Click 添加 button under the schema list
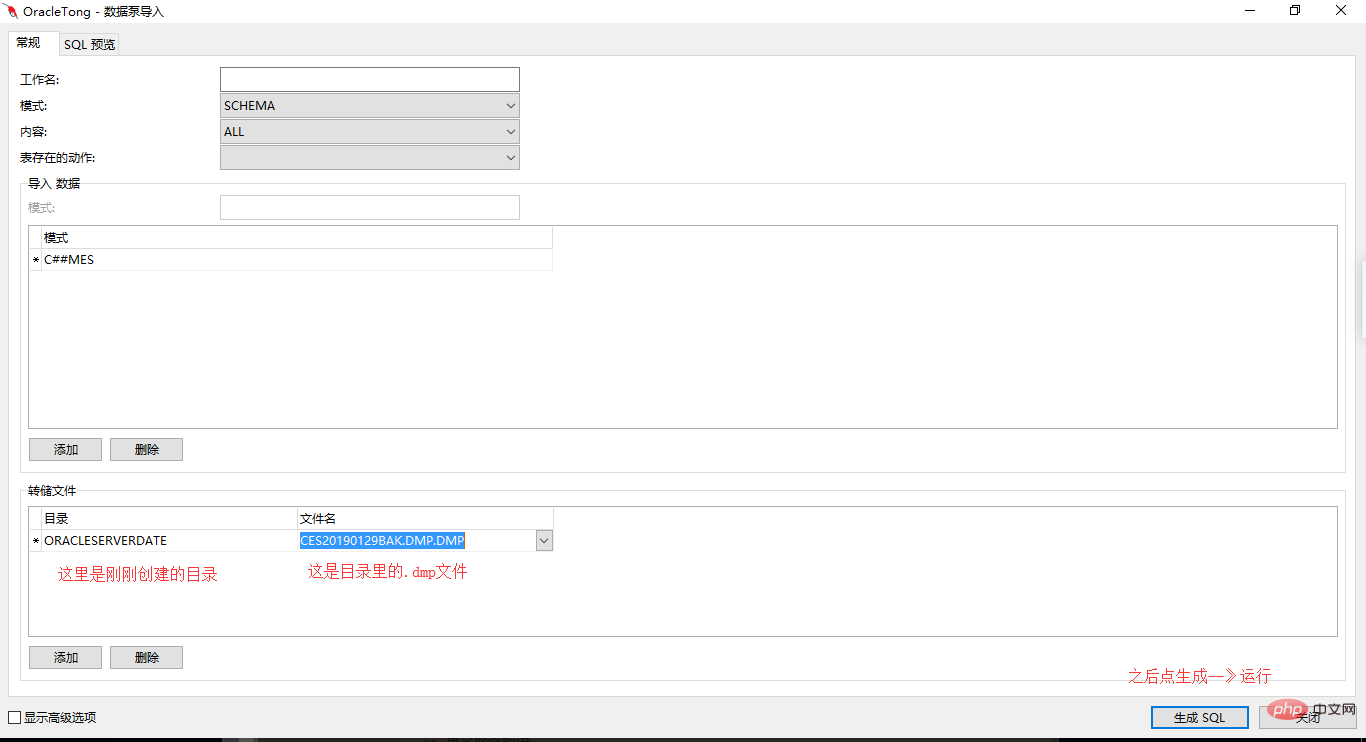The width and height of the screenshot is (1366, 742). (x=66, y=449)
